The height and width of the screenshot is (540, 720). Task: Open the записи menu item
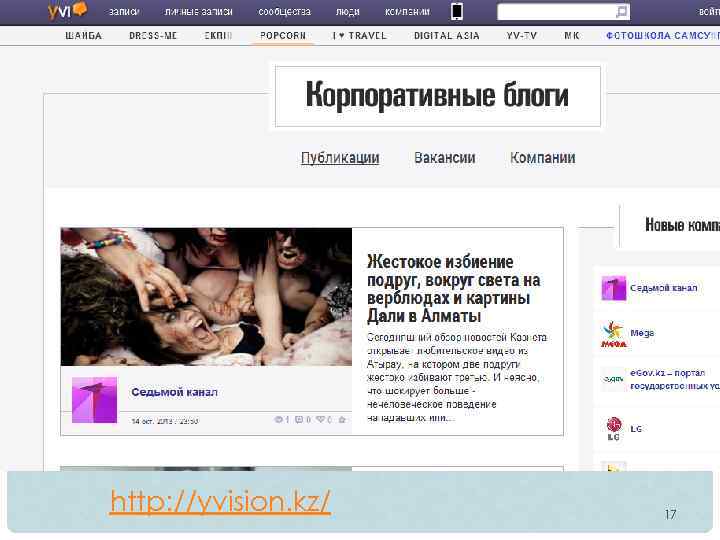[124, 12]
